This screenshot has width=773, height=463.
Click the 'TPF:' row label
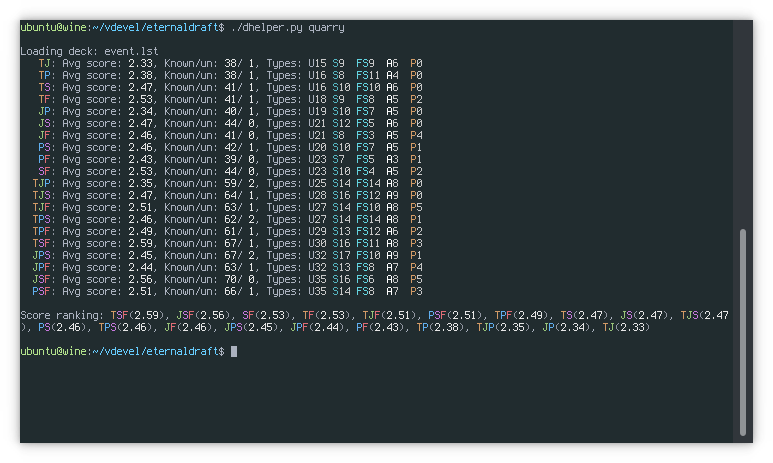44,231
